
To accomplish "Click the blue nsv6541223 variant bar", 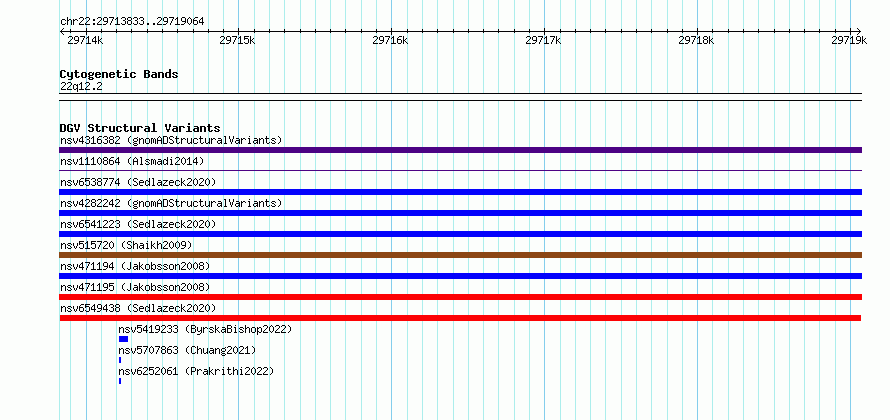I will pyautogui.click(x=460, y=234).
